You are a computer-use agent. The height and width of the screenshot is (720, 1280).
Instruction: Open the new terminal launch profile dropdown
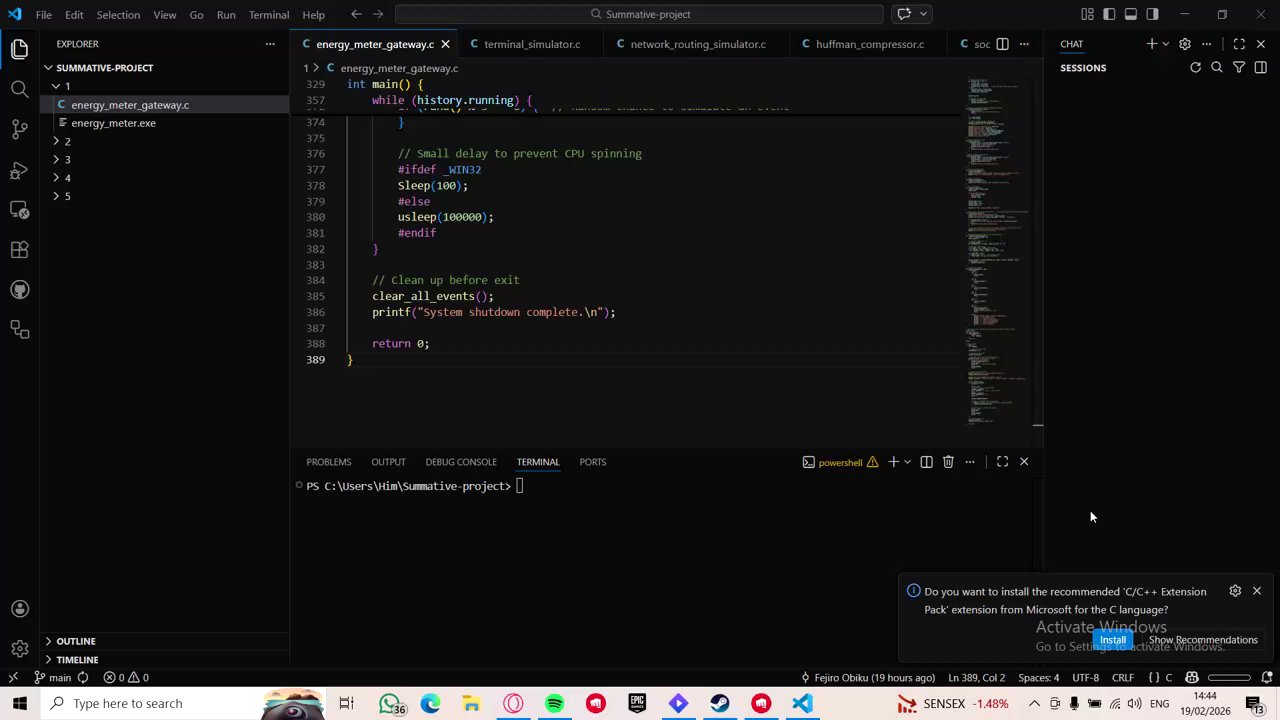click(x=907, y=462)
